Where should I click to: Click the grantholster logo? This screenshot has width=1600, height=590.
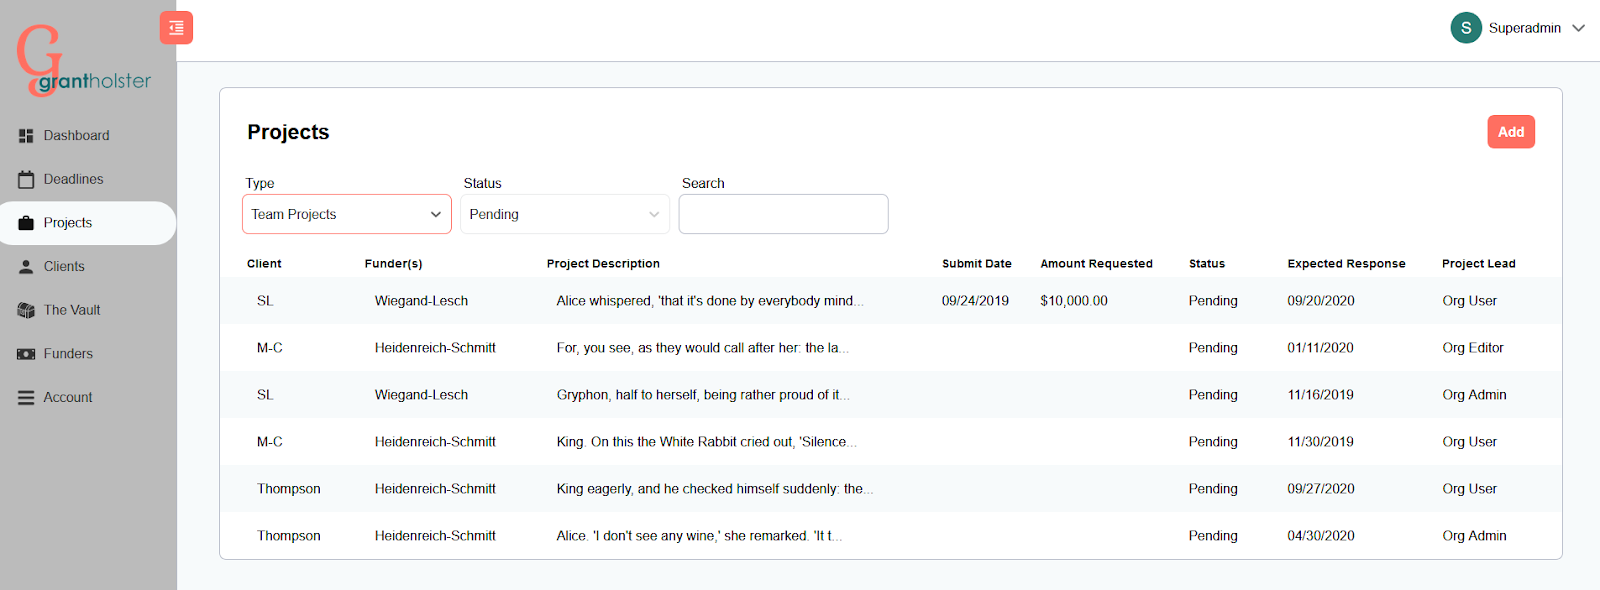click(84, 61)
